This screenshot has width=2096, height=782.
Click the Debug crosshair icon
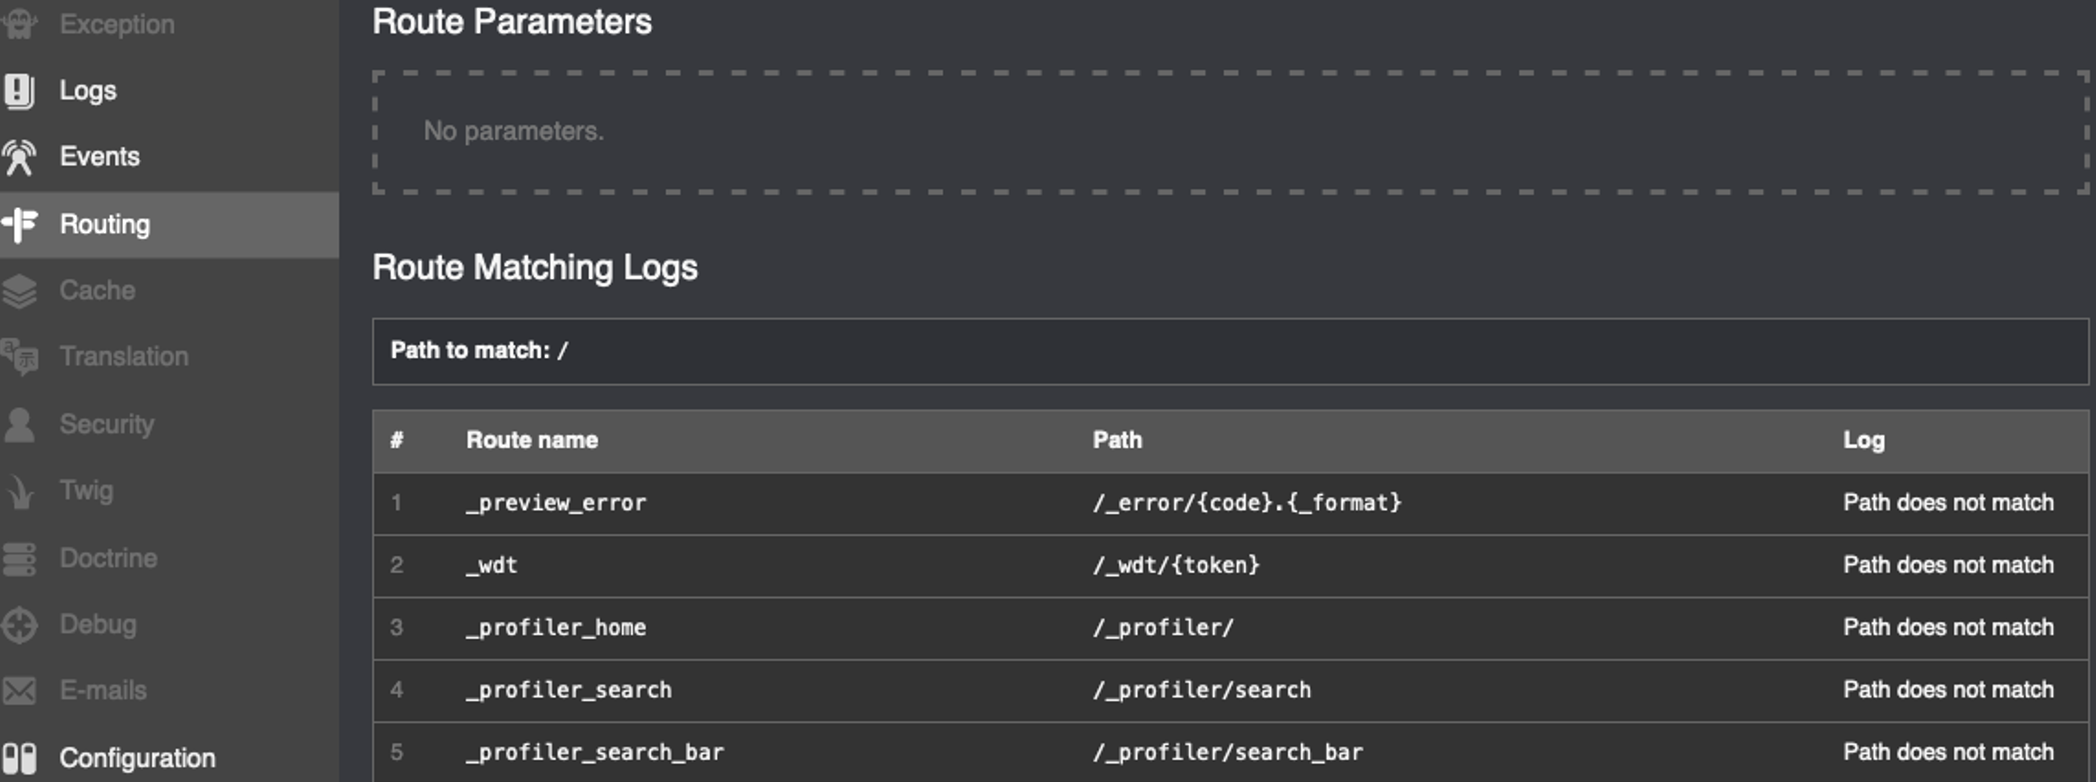click(x=19, y=625)
